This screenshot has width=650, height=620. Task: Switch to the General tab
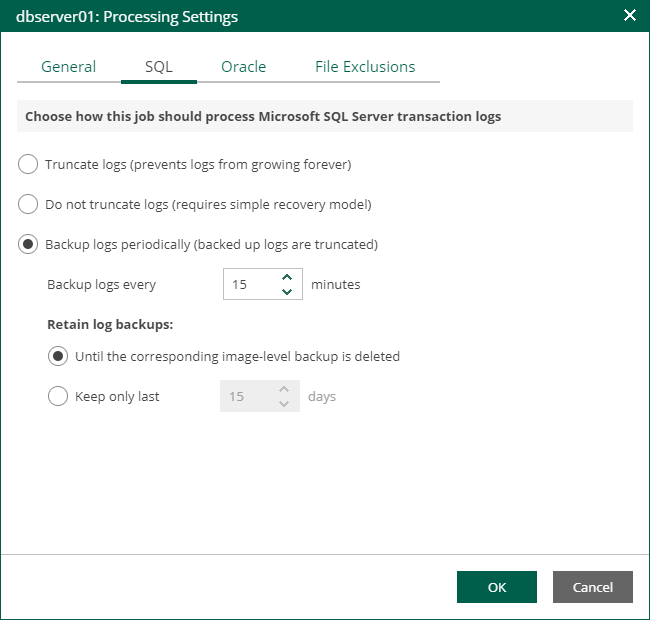pos(68,67)
